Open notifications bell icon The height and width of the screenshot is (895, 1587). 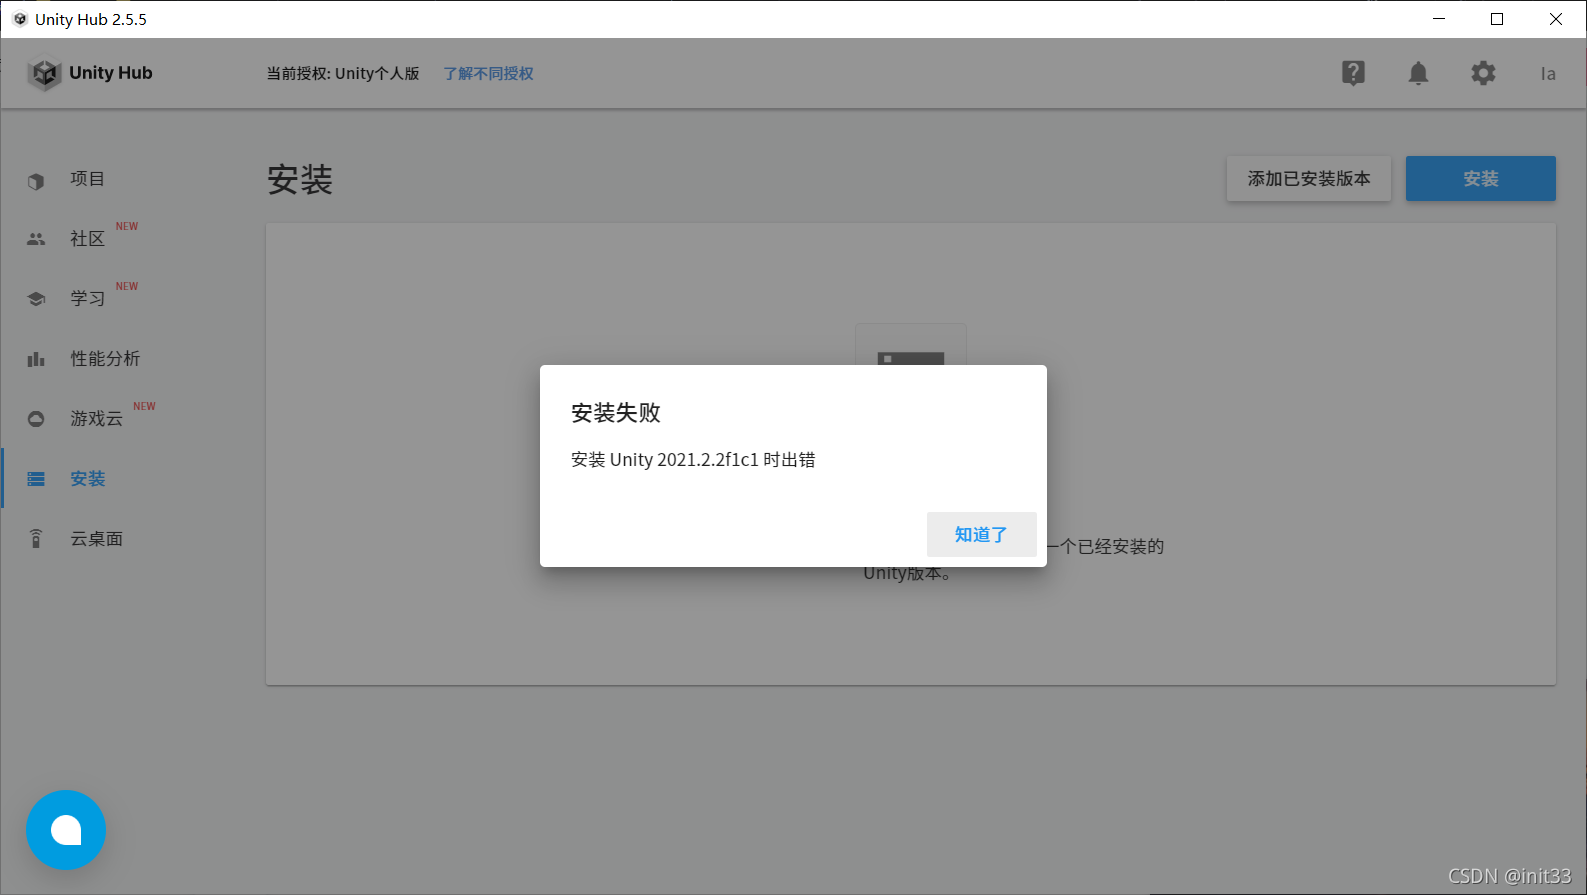point(1418,73)
